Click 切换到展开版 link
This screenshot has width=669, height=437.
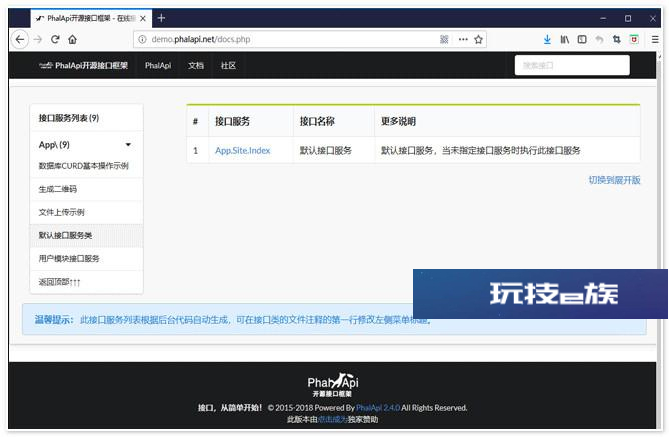614,180
